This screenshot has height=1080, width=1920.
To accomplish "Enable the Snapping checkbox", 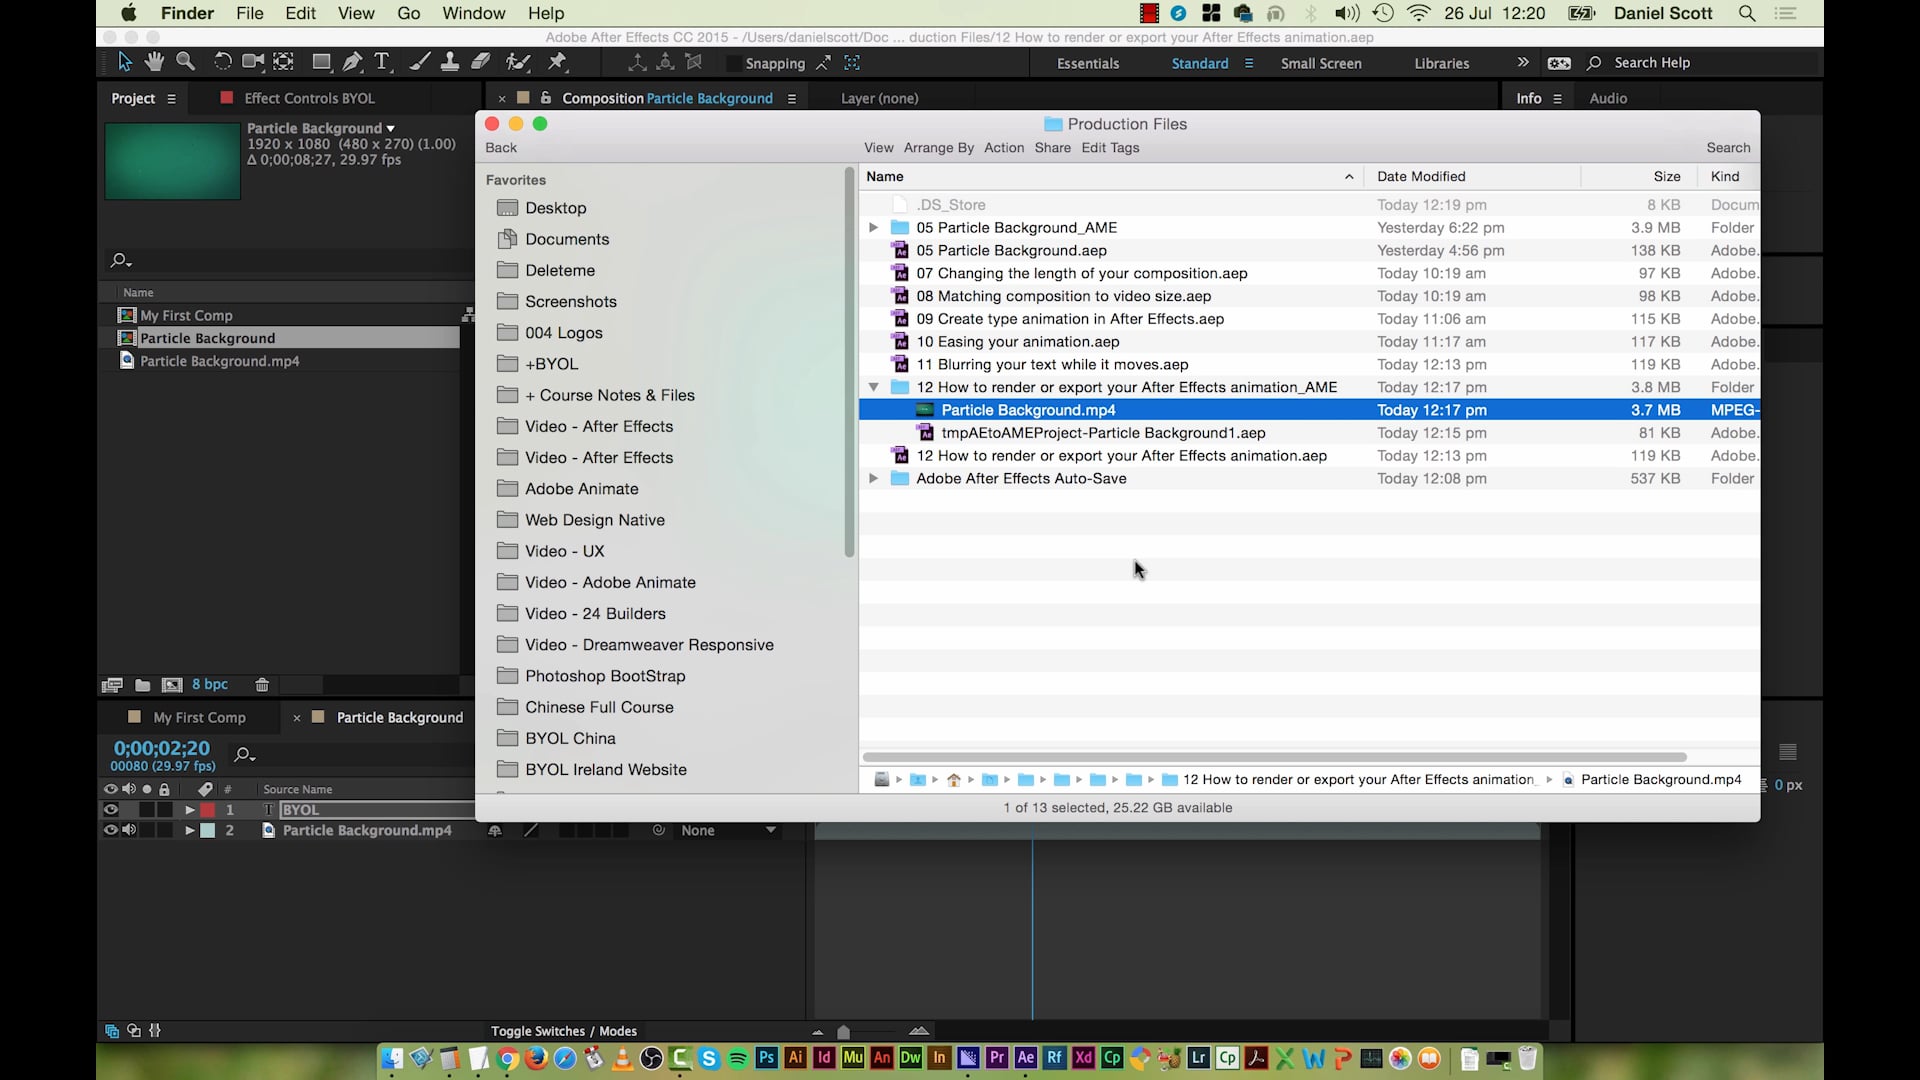I will [733, 63].
